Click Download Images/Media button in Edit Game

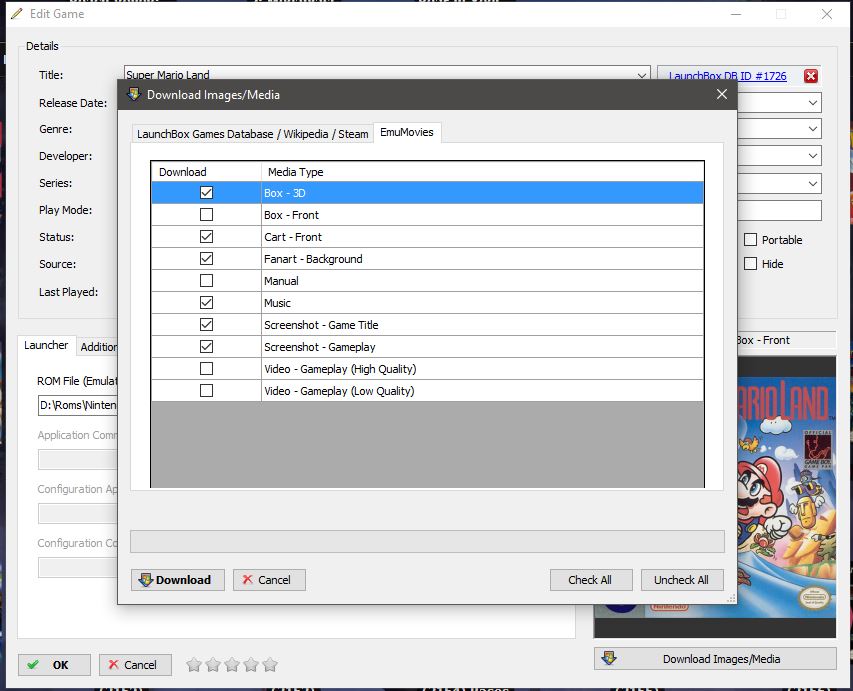click(715, 658)
